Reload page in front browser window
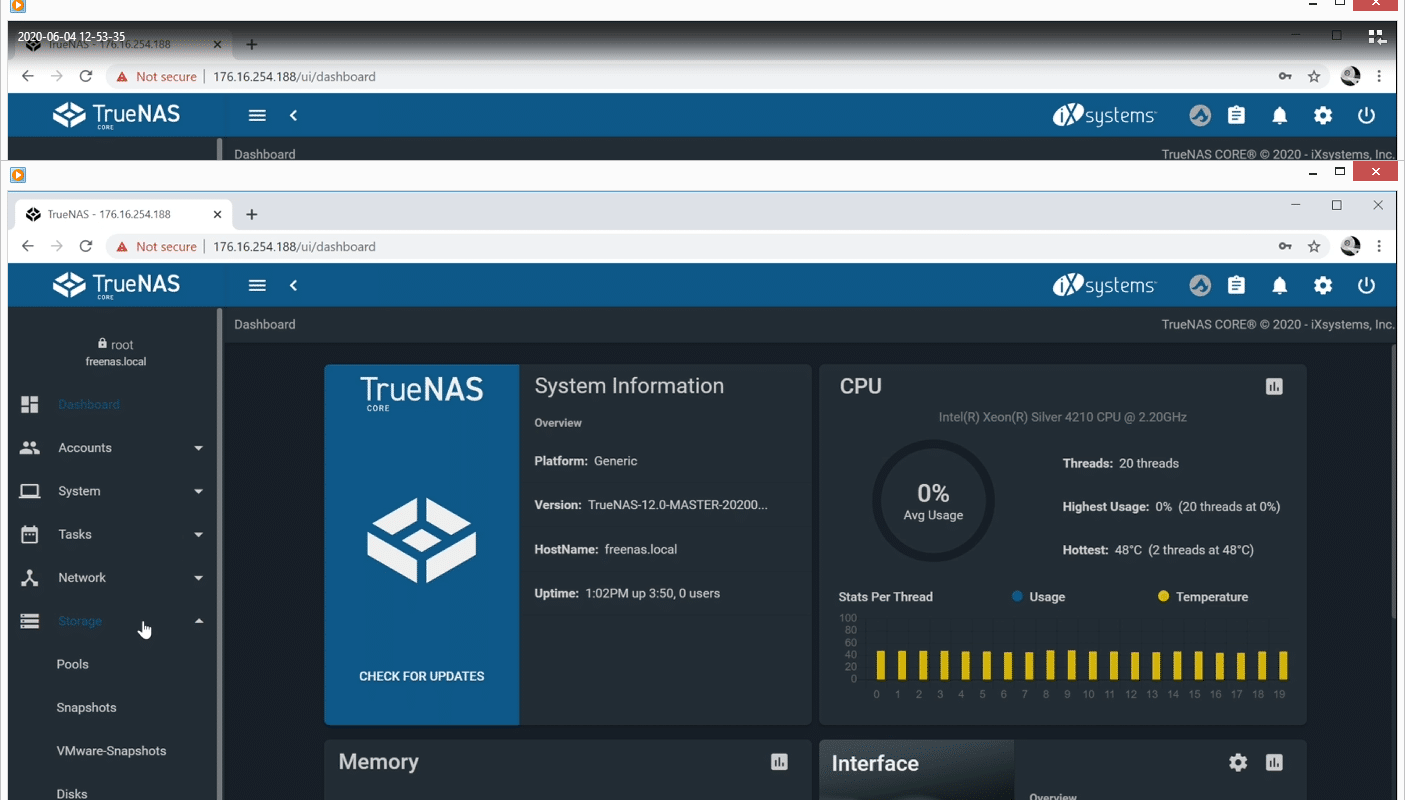This screenshot has height=800, width=1405. [86, 246]
